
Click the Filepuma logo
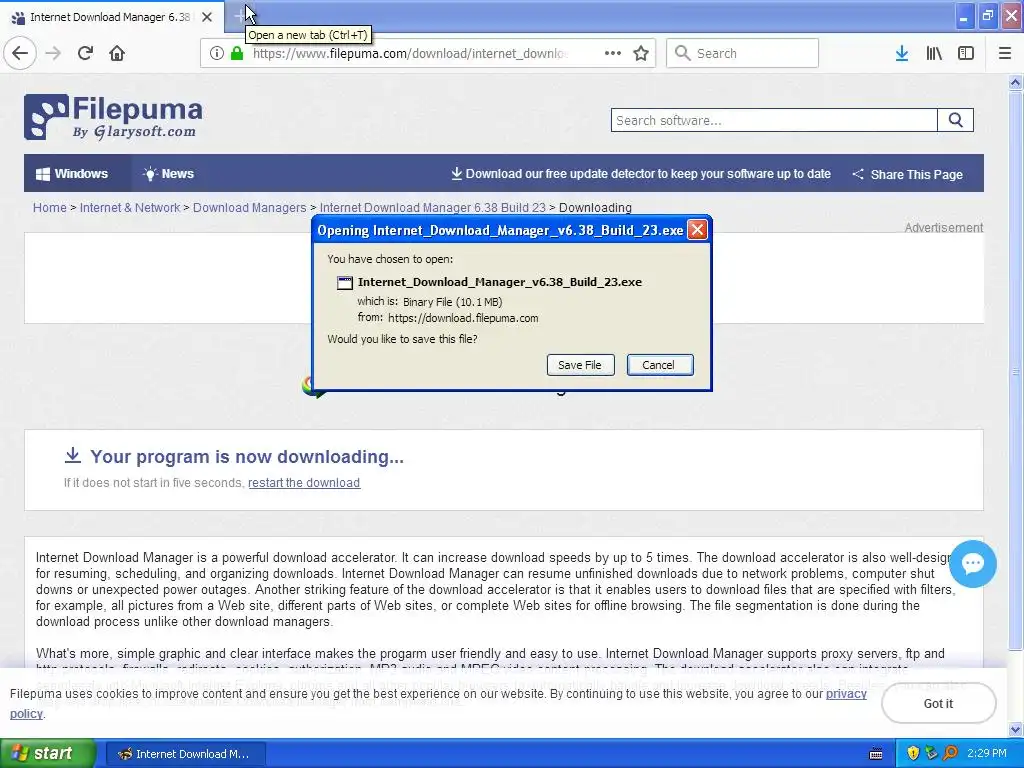tap(113, 118)
